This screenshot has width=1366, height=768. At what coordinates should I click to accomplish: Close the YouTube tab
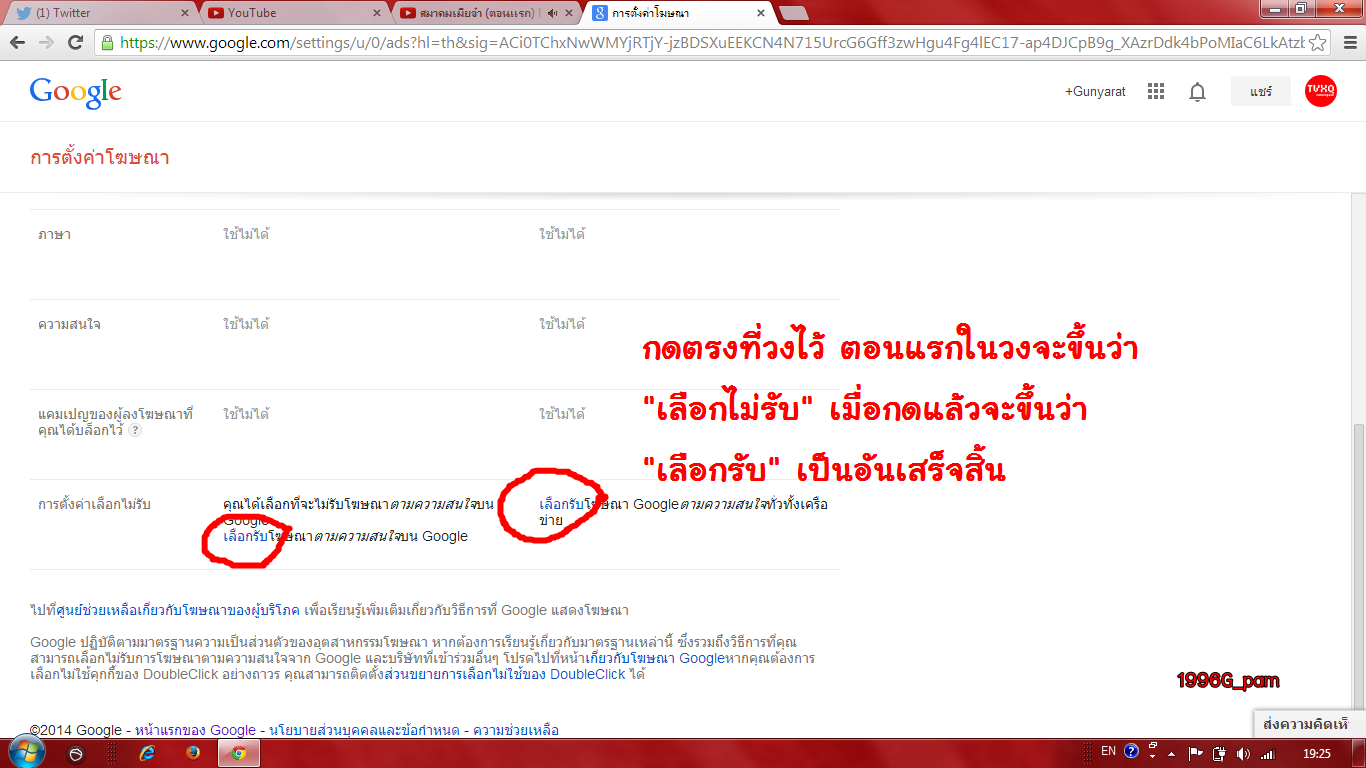(377, 13)
